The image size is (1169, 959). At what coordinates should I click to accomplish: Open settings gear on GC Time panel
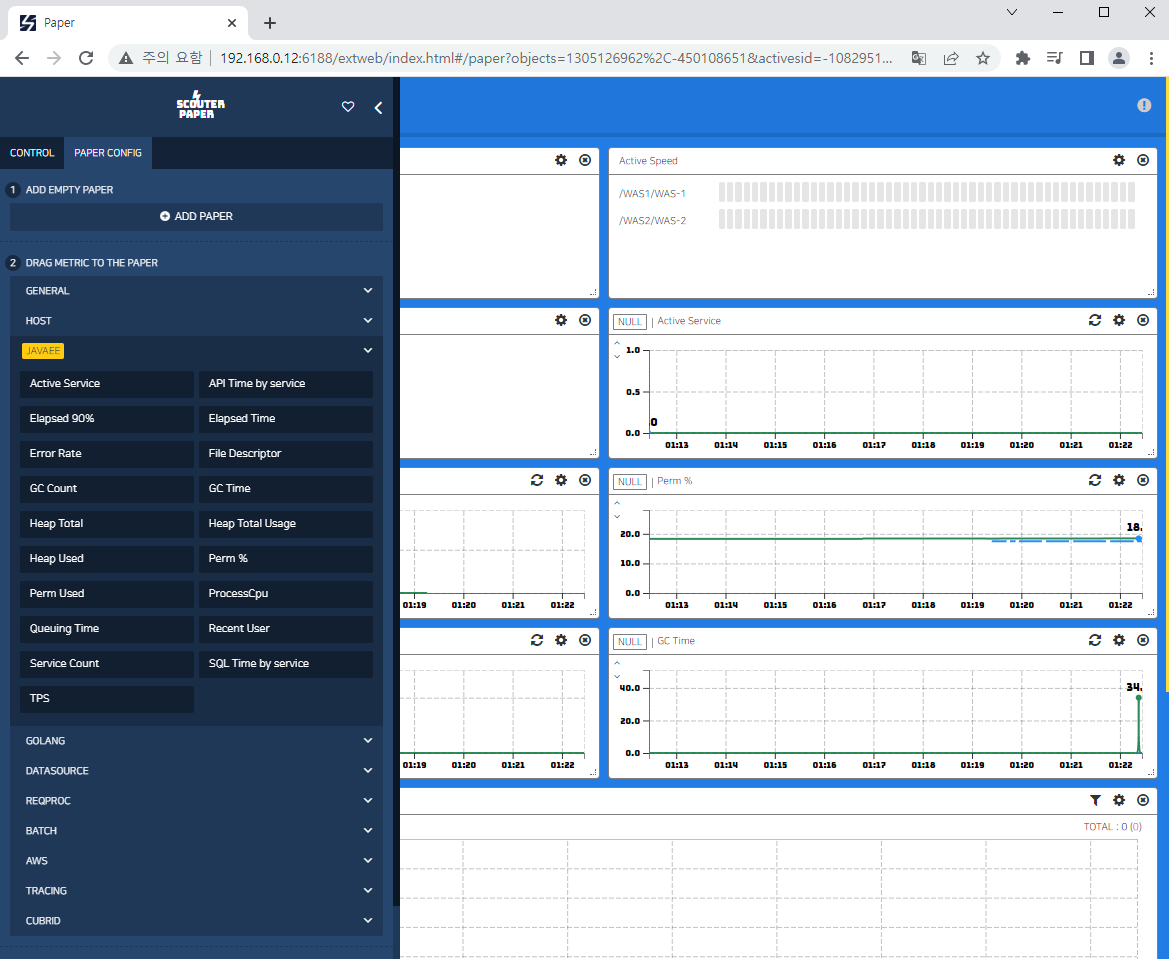click(x=1118, y=640)
